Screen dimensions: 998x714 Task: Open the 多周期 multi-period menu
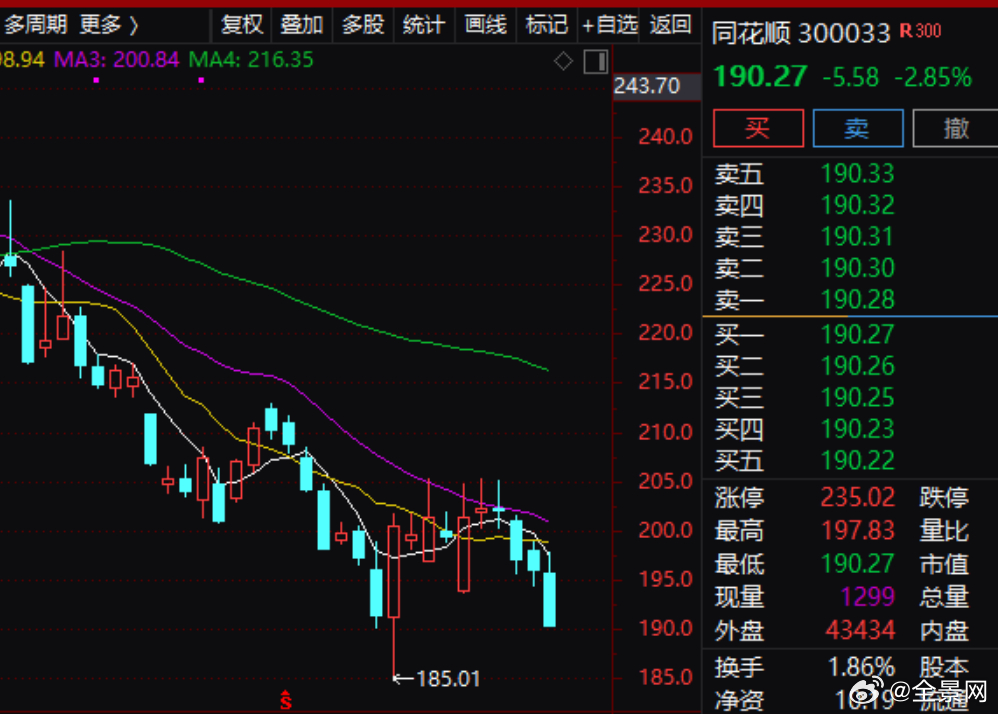(x=35, y=25)
